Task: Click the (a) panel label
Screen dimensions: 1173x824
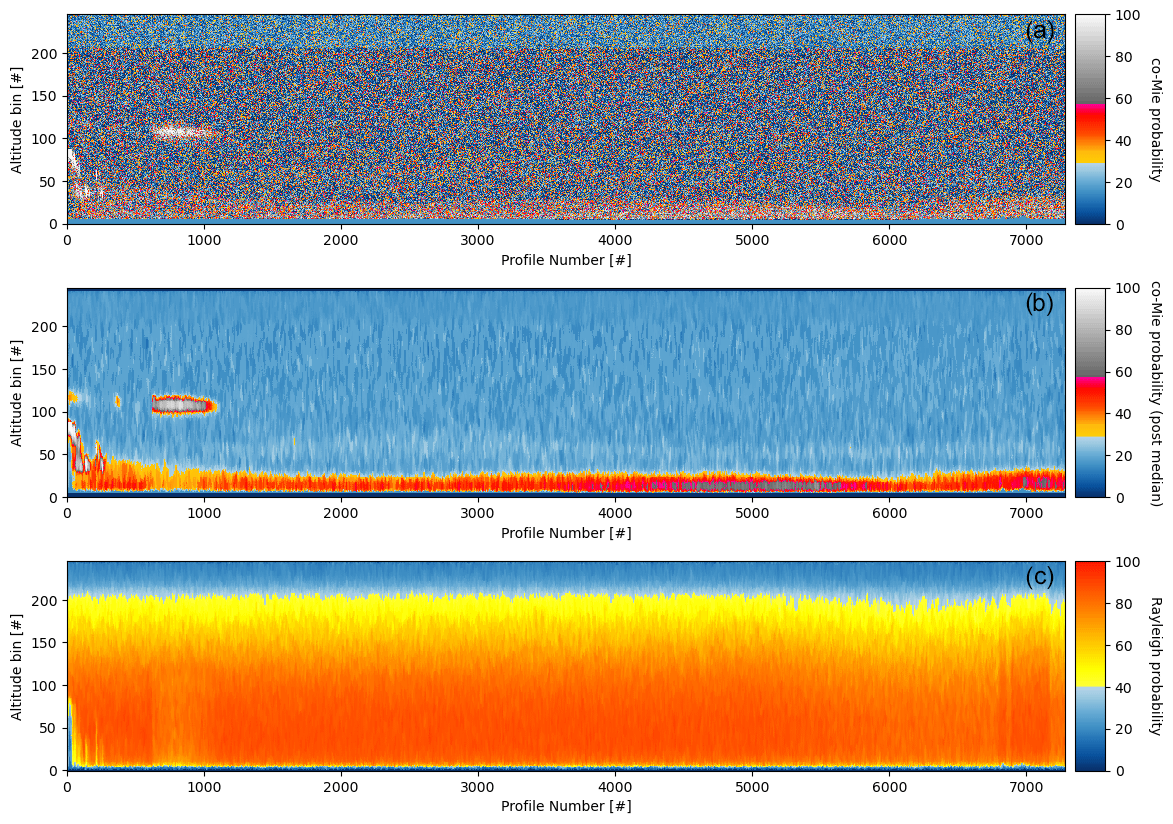Action: 1039,31
